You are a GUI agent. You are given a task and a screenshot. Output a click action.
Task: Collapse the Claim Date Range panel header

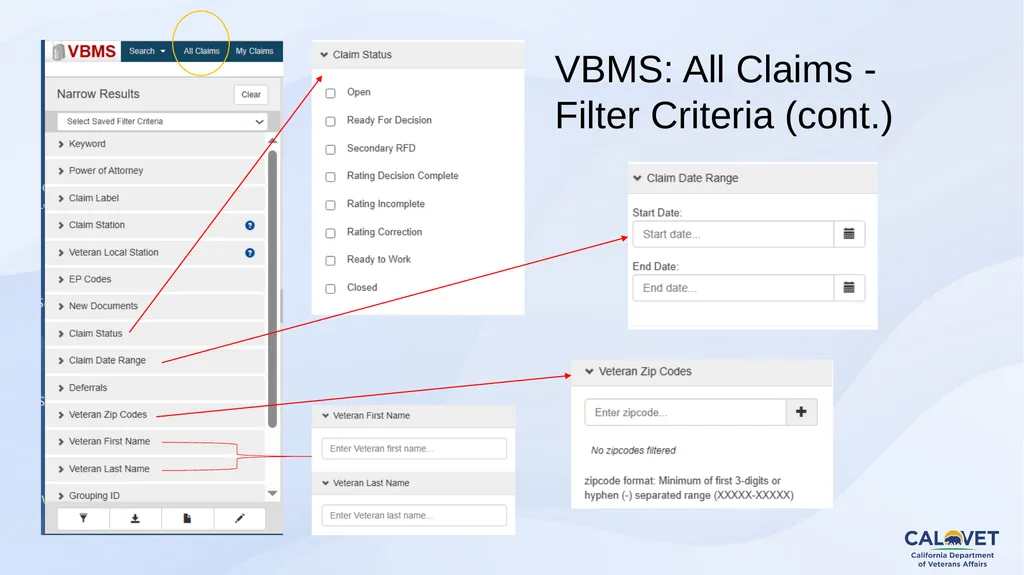point(752,178)
